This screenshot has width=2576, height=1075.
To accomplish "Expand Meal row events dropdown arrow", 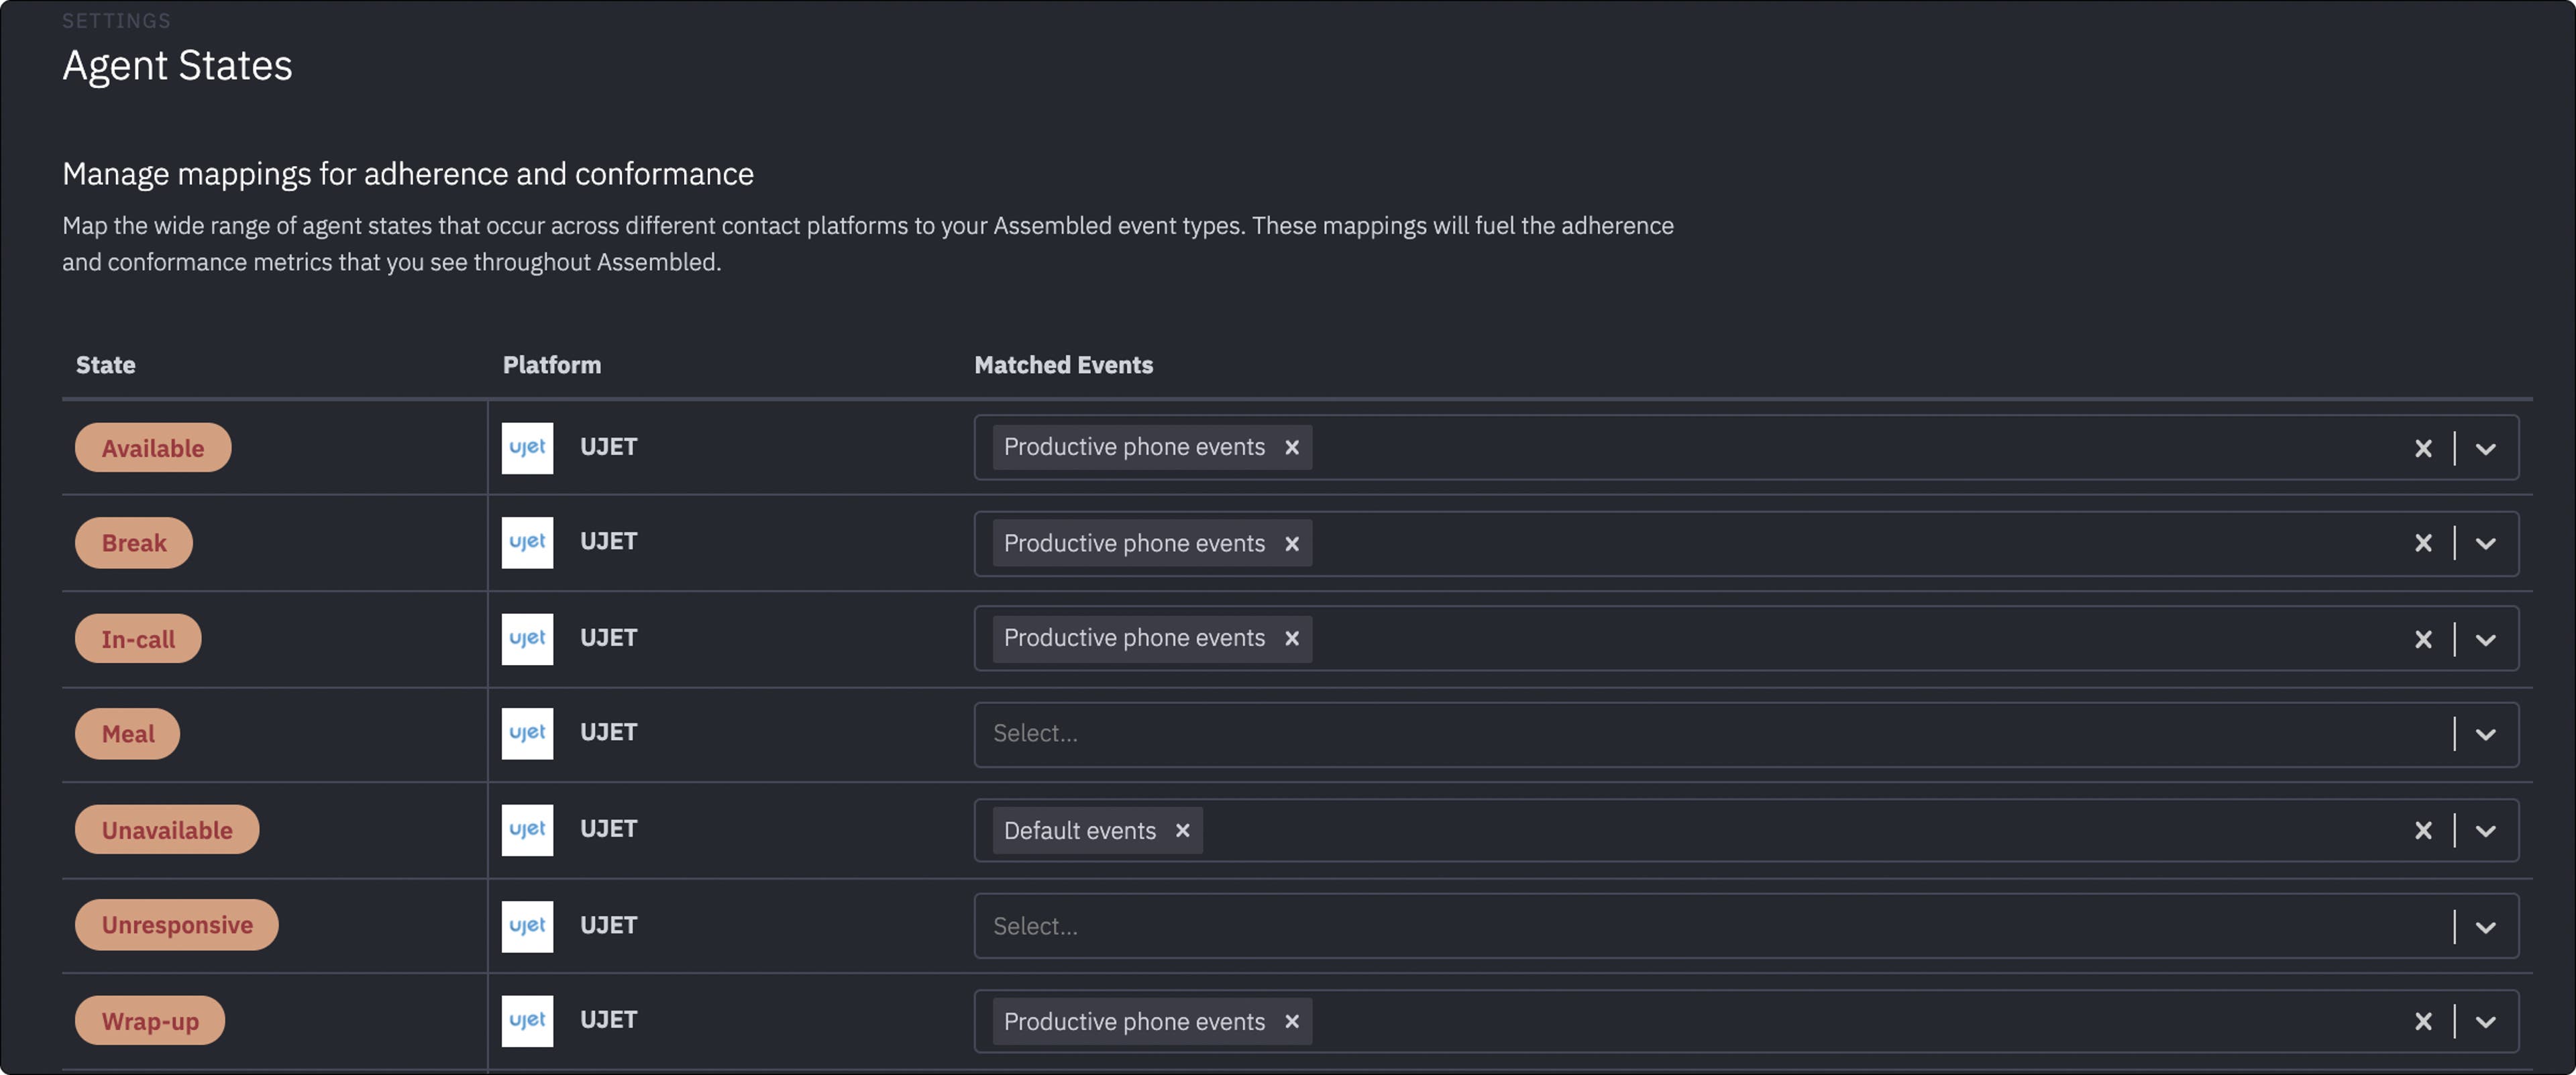I will [2485, 734].
